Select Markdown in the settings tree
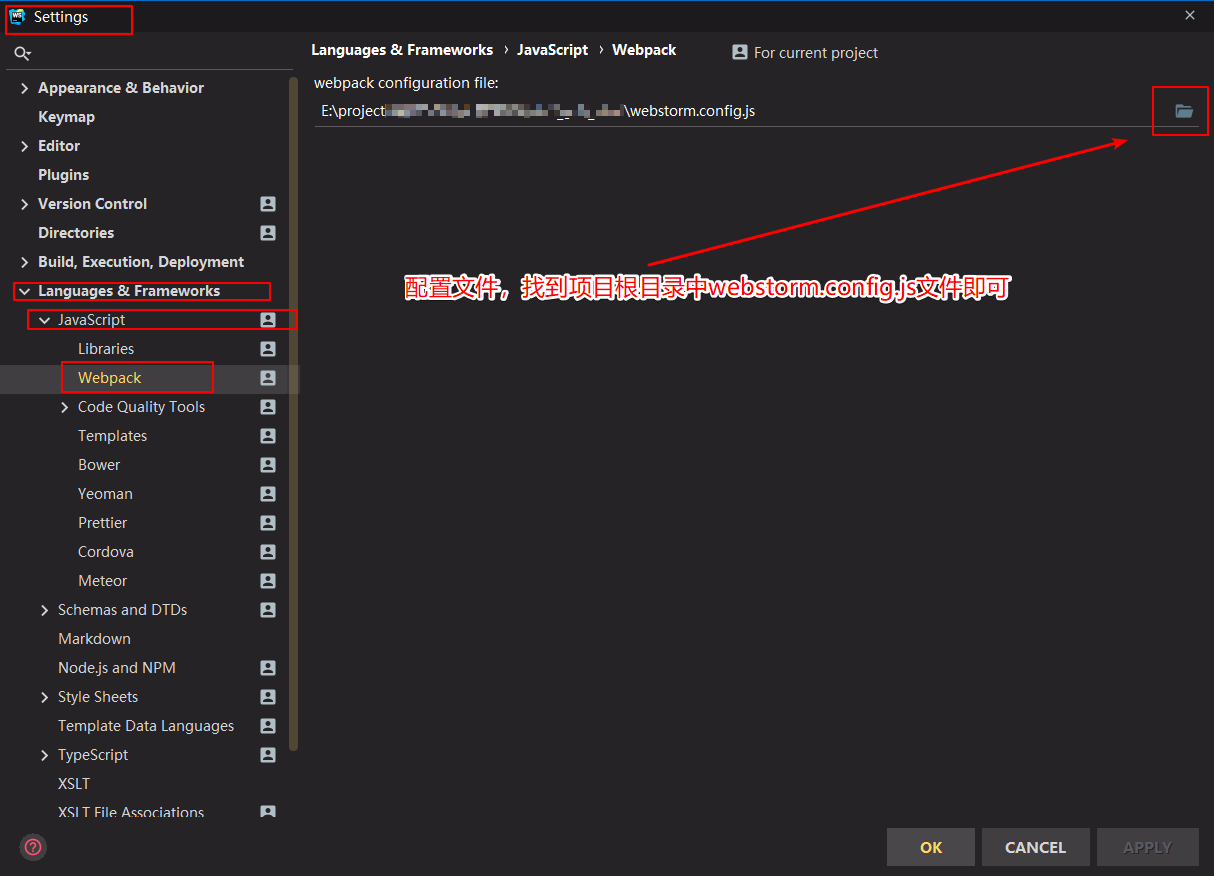This screenshot has width=1214, height=876. (94, 638)
